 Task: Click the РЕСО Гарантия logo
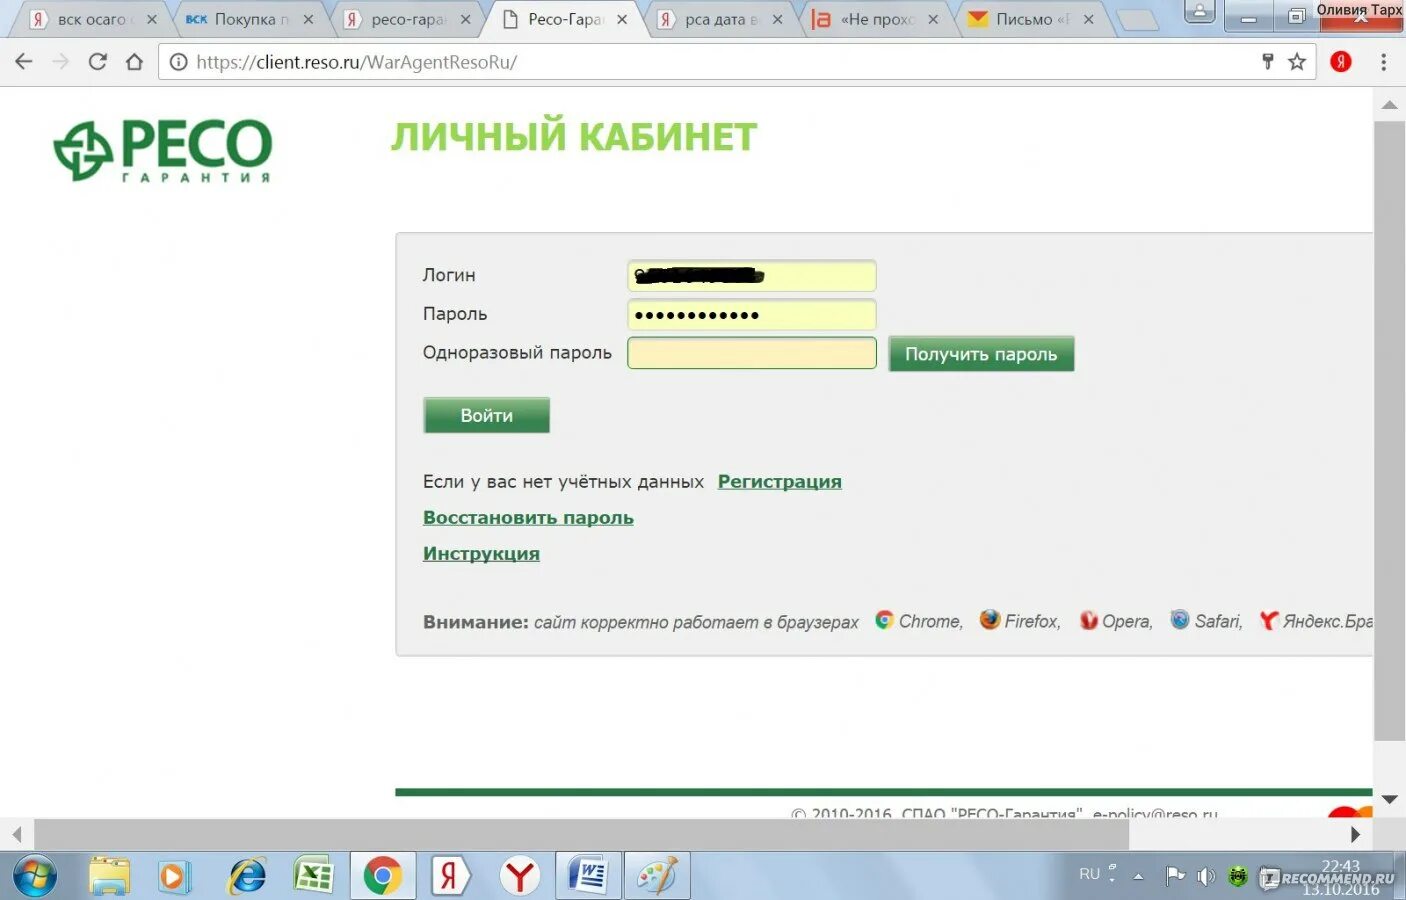[163, 150]
